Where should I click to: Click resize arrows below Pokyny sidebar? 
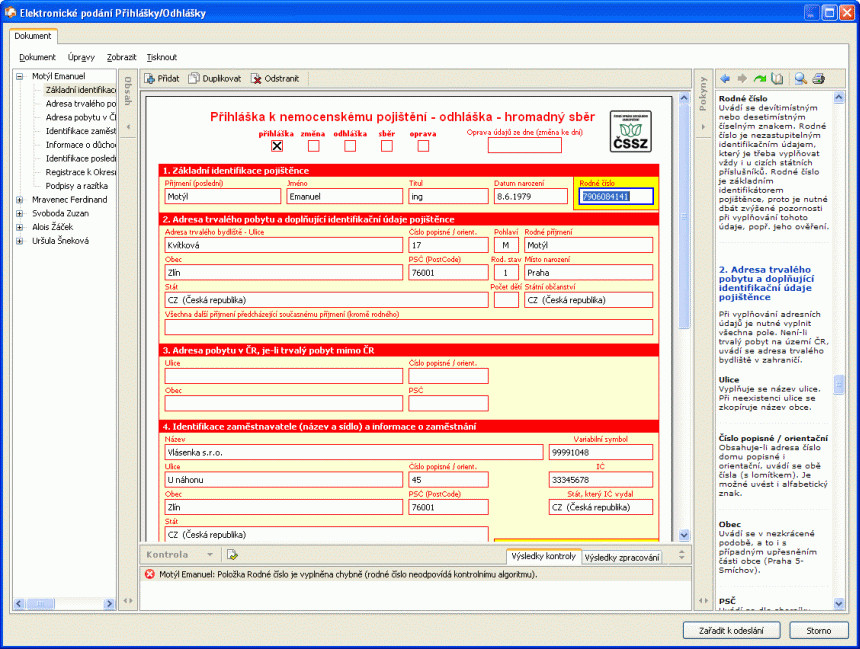point(703,601)
